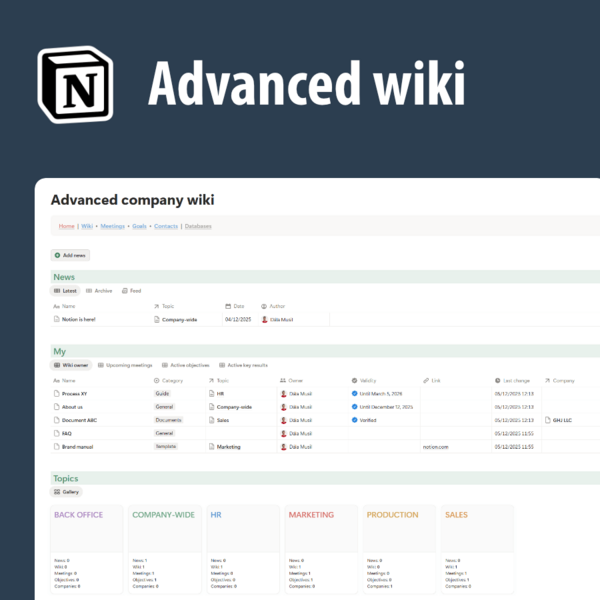Open the HR topic card
Viewport: 600px width, 600px height.
point(243,549)
